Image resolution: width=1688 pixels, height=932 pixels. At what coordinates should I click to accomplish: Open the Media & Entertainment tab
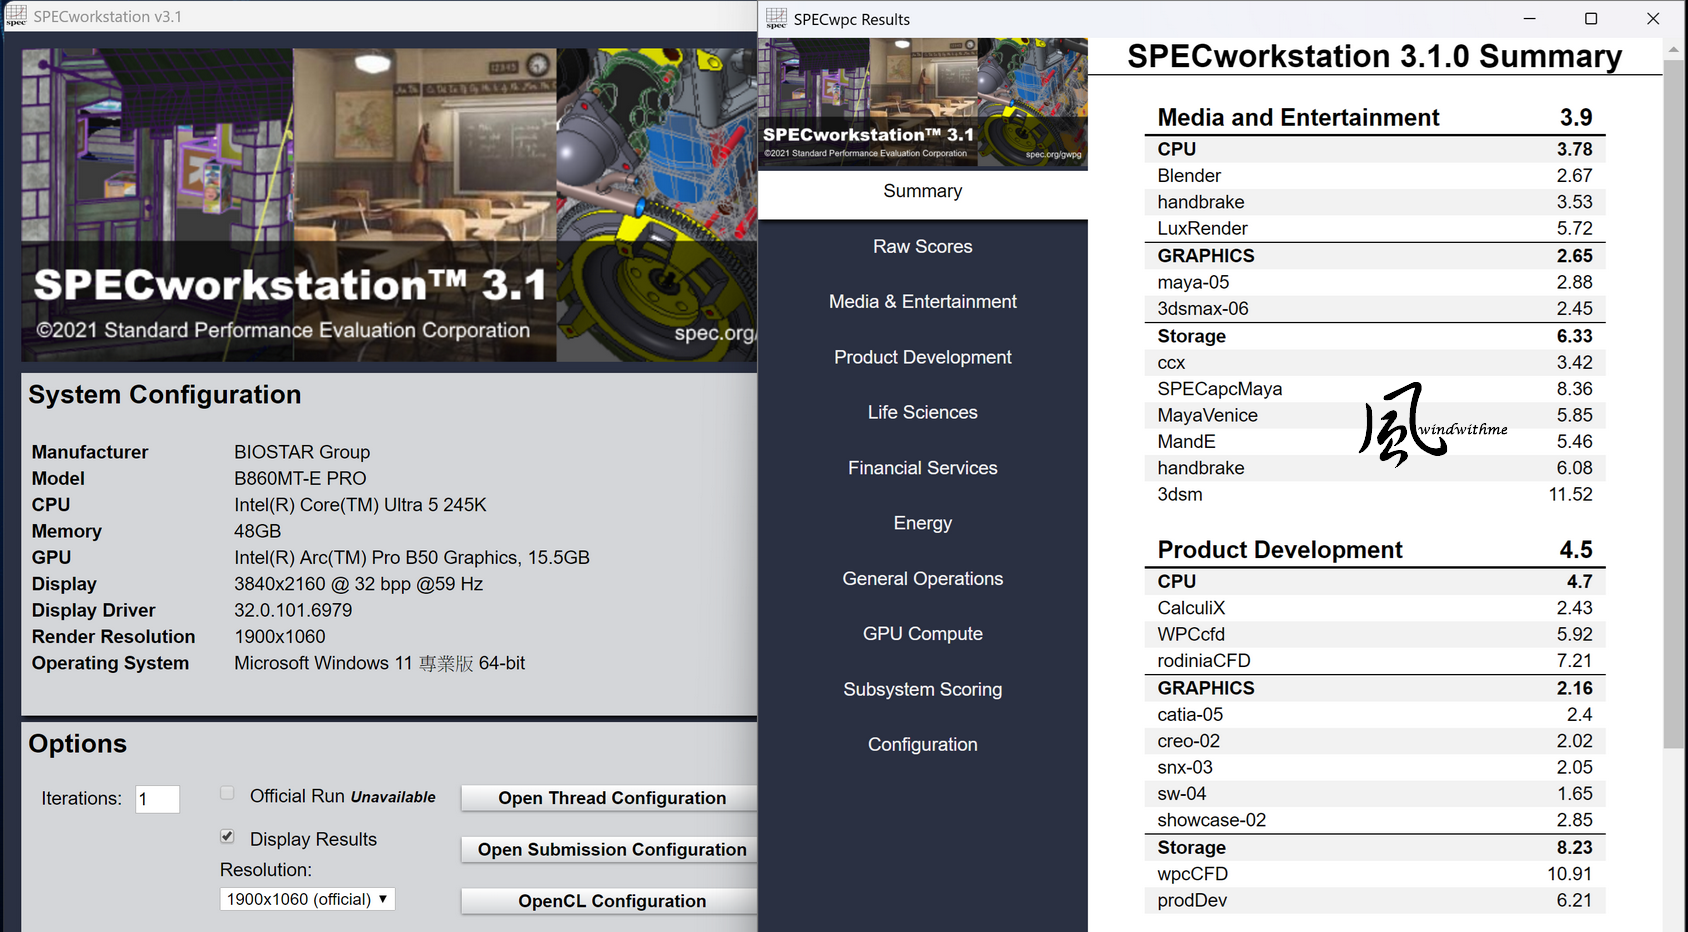point(923,302)
